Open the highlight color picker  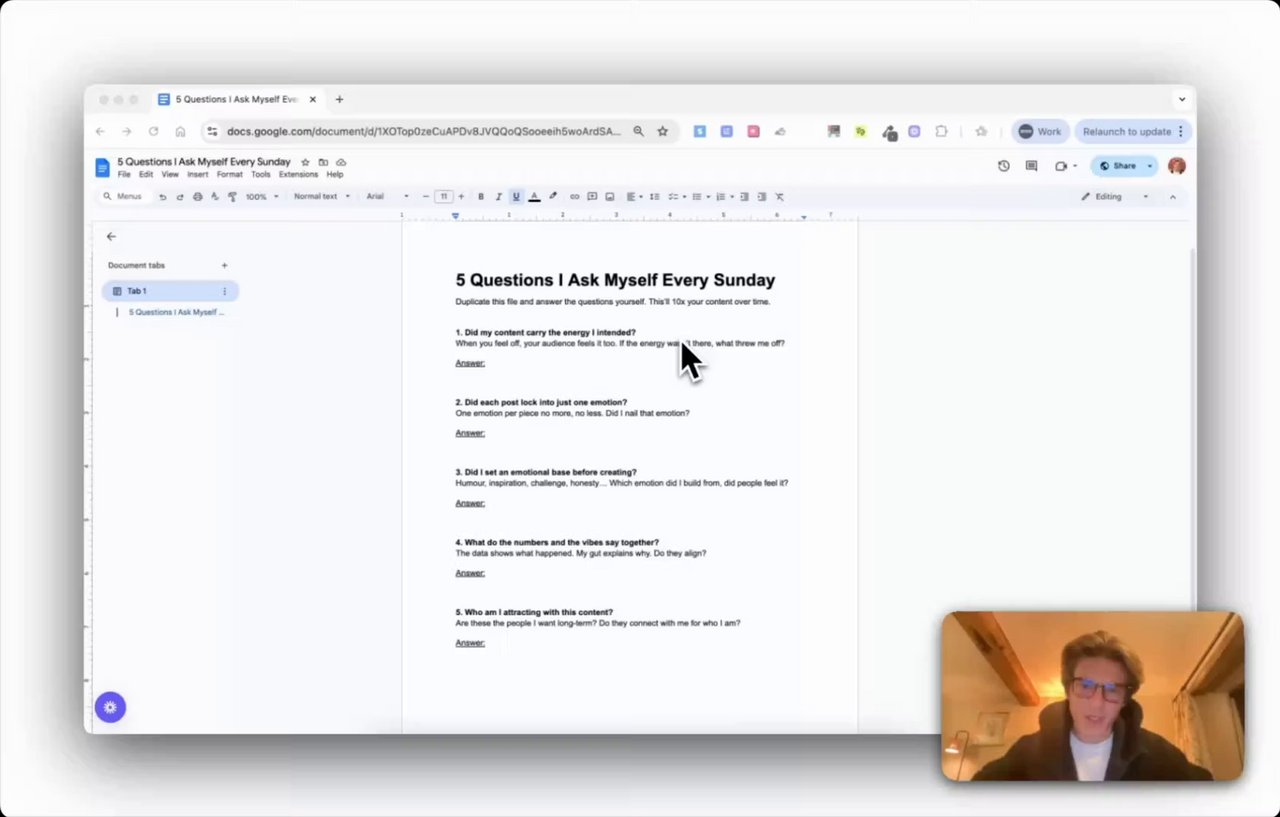click(553, 197)
